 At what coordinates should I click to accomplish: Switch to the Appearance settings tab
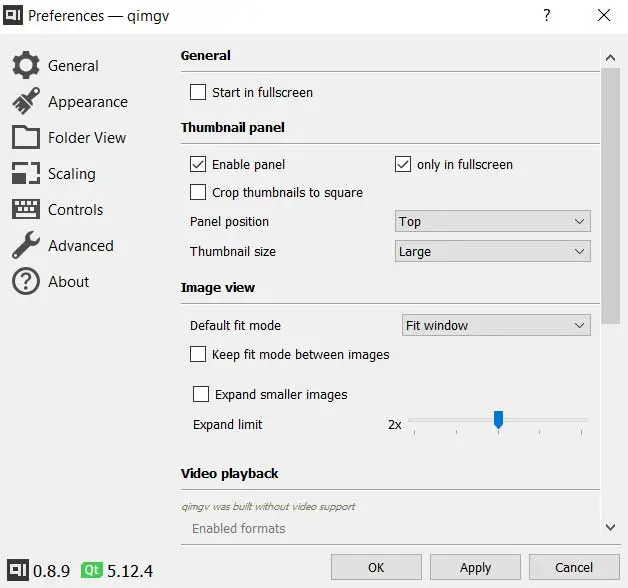point(87,102)
